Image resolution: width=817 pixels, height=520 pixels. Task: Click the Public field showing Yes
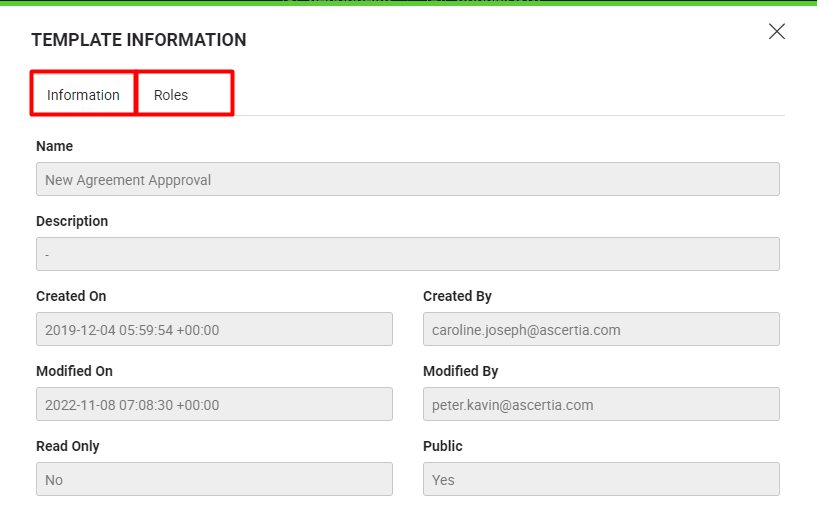[x=600, y=479]
